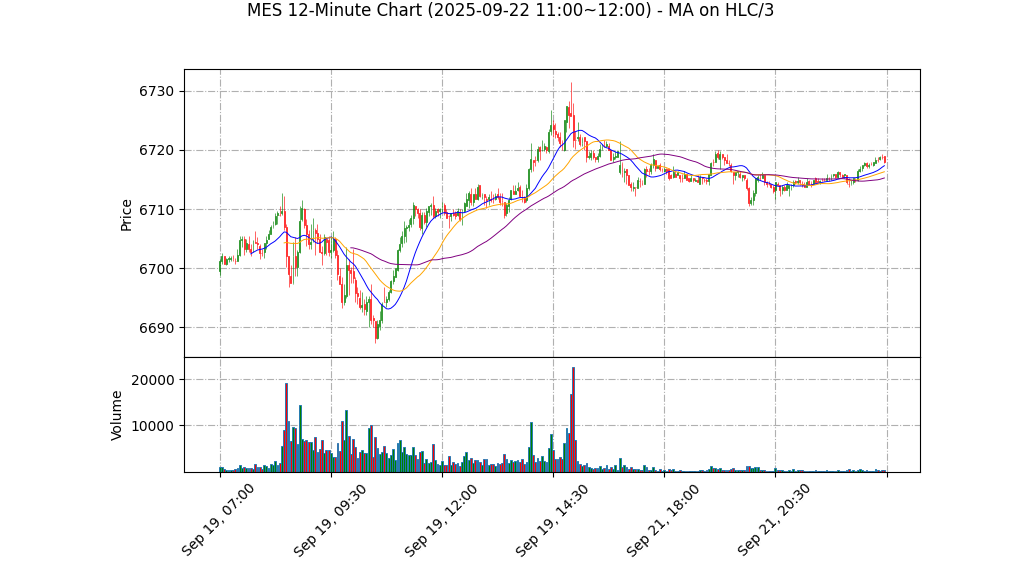
Task: Click the Sep 19, 14:30 time label
Action: tap(551, 520)
